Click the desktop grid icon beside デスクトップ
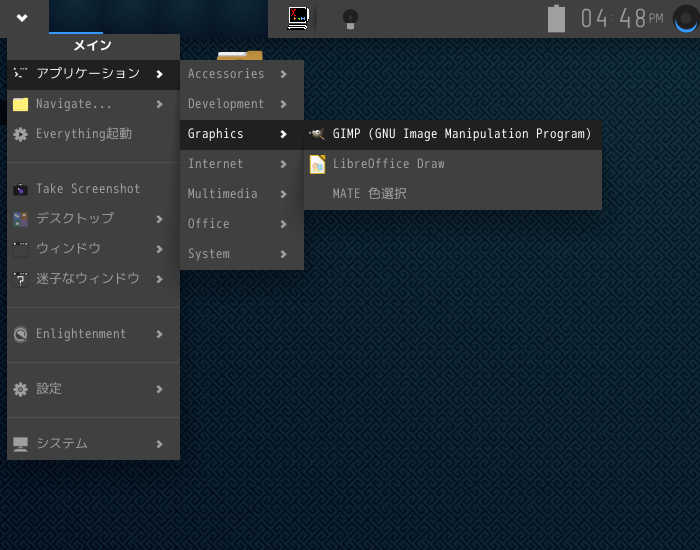 21,219
